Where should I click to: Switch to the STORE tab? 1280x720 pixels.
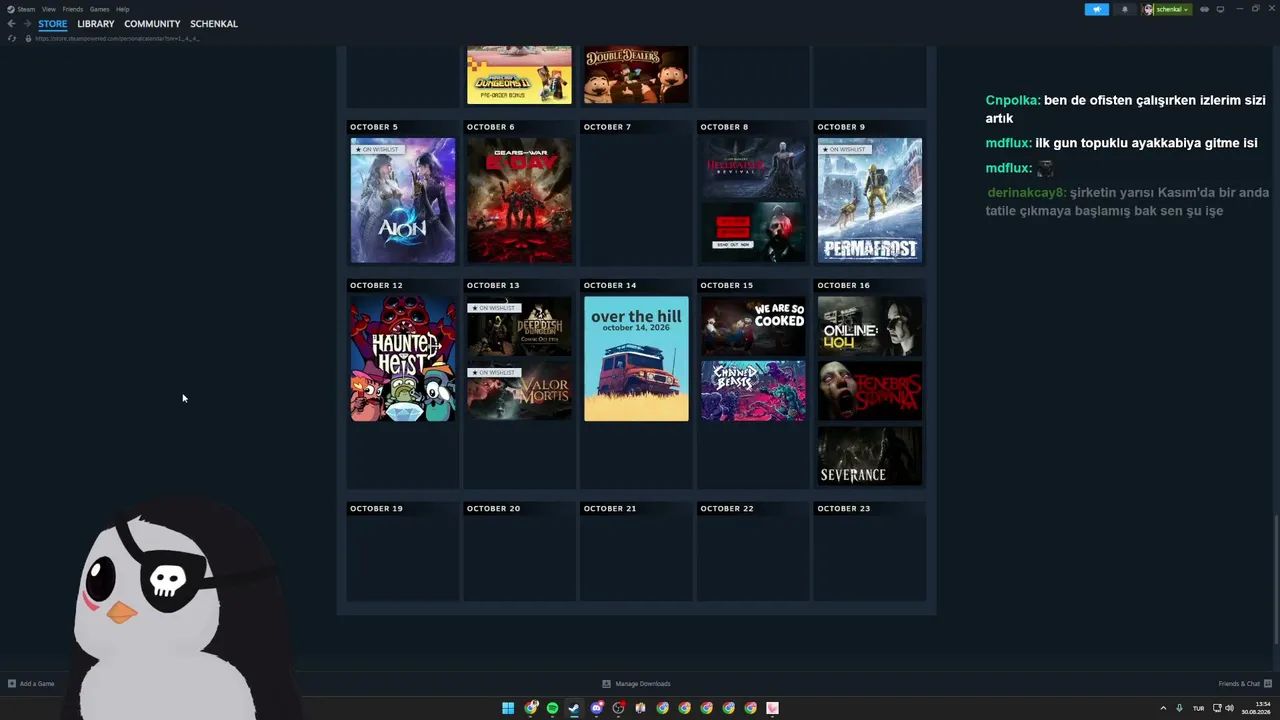pyautogui.click(x=53, y=24)
